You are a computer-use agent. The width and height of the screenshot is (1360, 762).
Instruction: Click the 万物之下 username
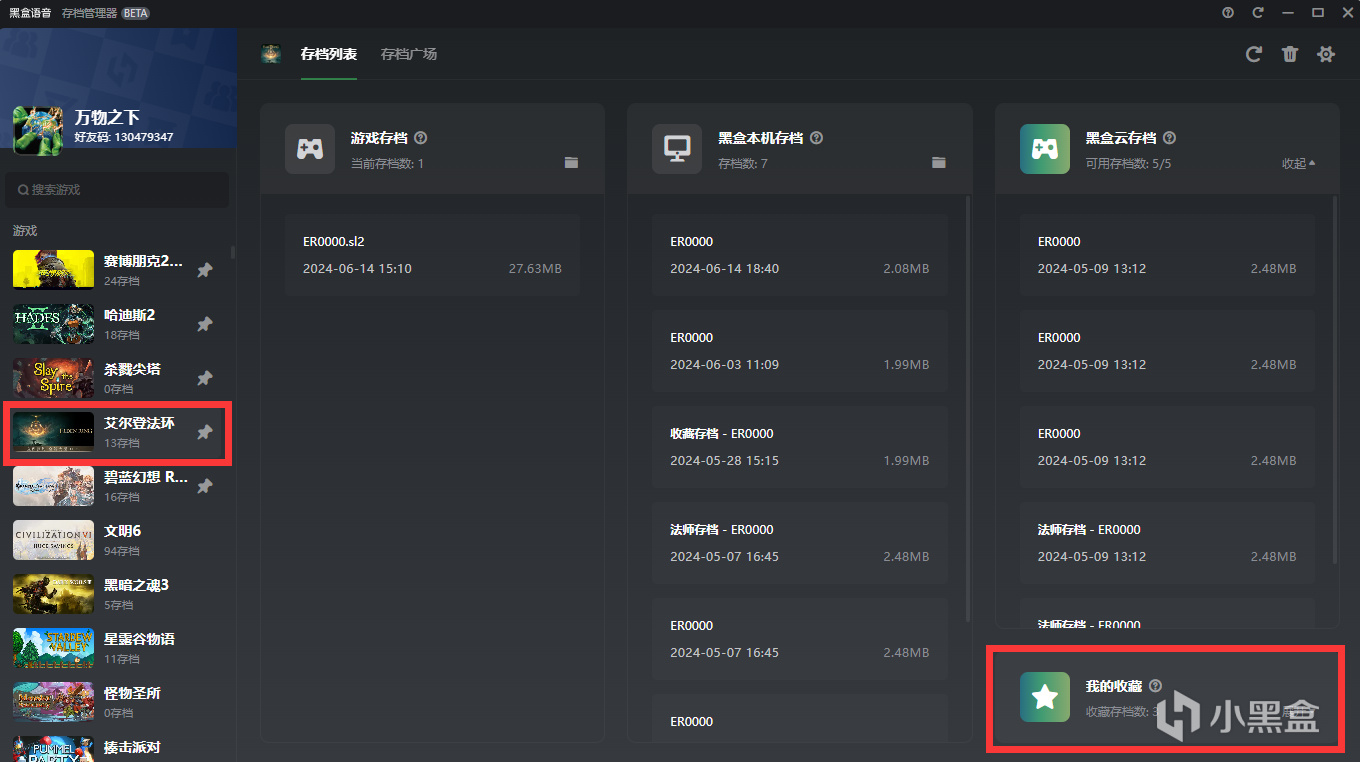click(x=107, y=117)
